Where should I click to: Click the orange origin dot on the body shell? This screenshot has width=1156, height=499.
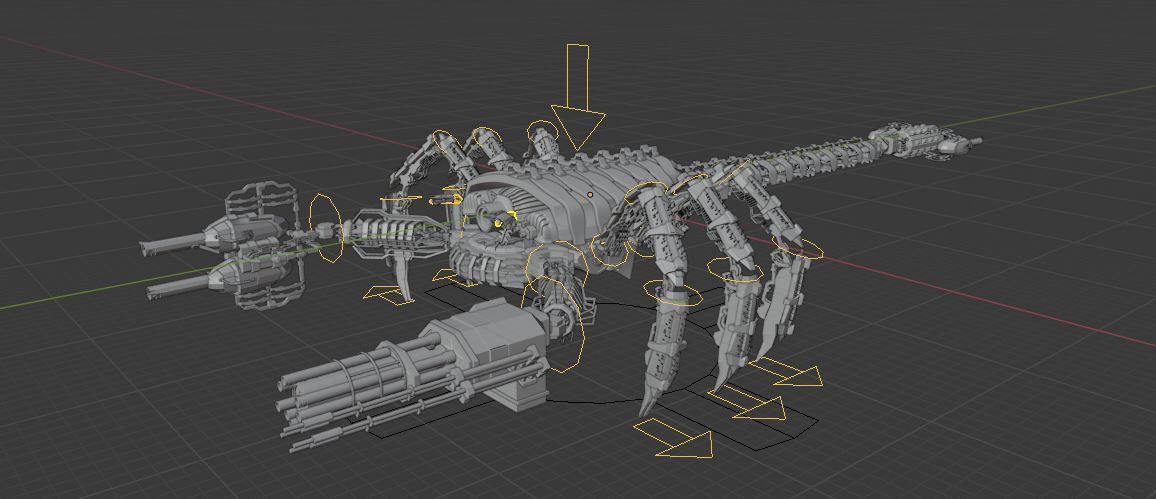pyautogui.click(x=590, y=195)
